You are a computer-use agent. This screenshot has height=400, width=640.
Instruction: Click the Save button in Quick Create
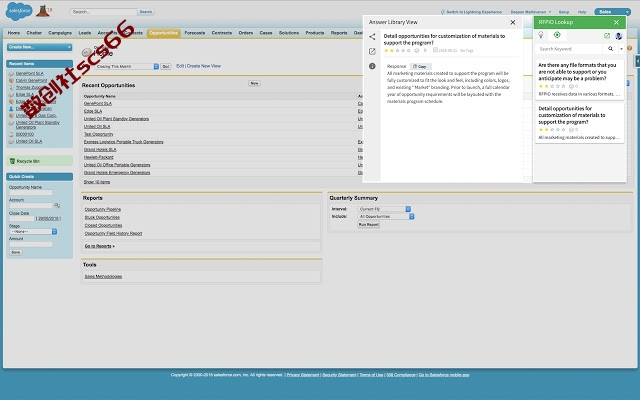pyautogui.click(x=16, y=252)
